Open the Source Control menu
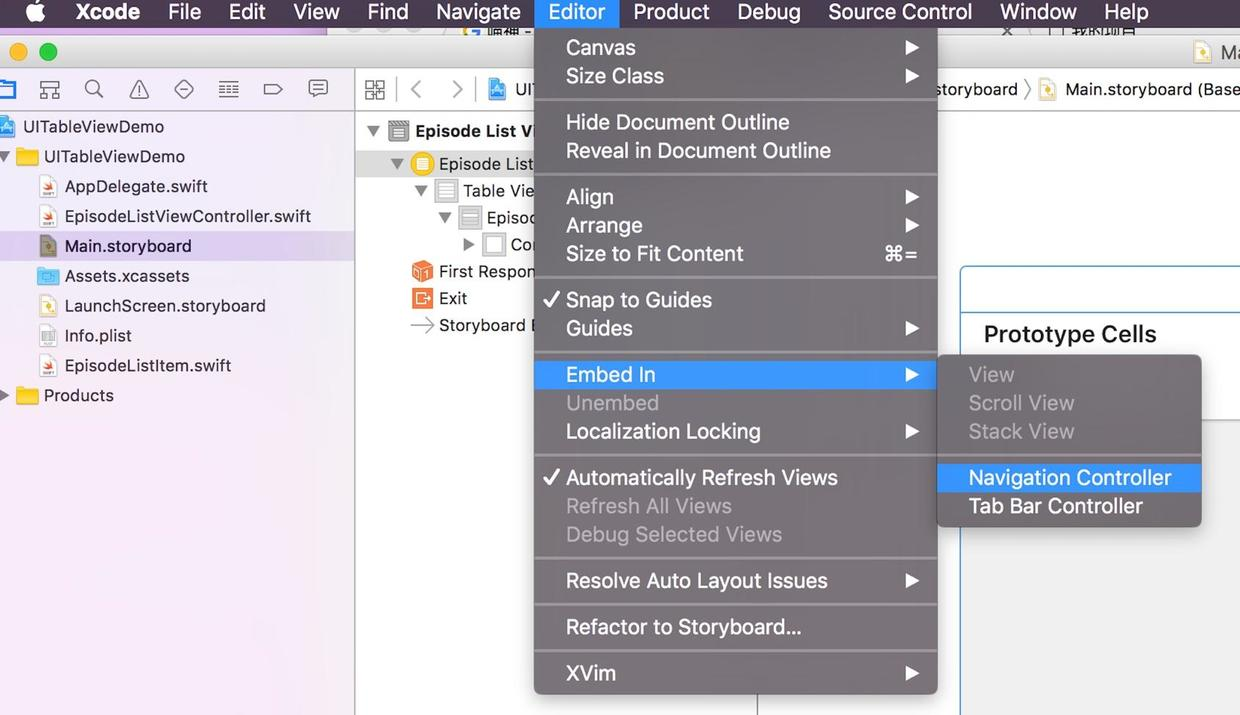This screenshot has height=715, width=1240. pos(900,12)
